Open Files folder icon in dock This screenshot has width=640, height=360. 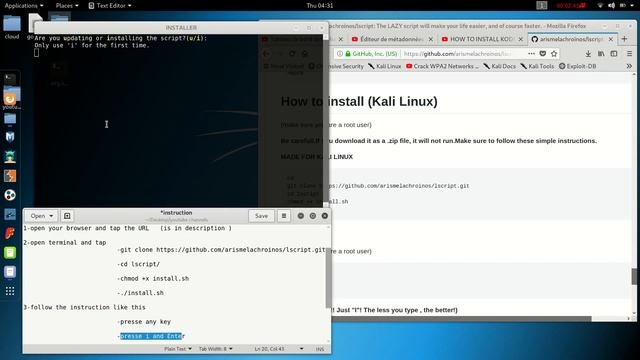pos(10,119)
